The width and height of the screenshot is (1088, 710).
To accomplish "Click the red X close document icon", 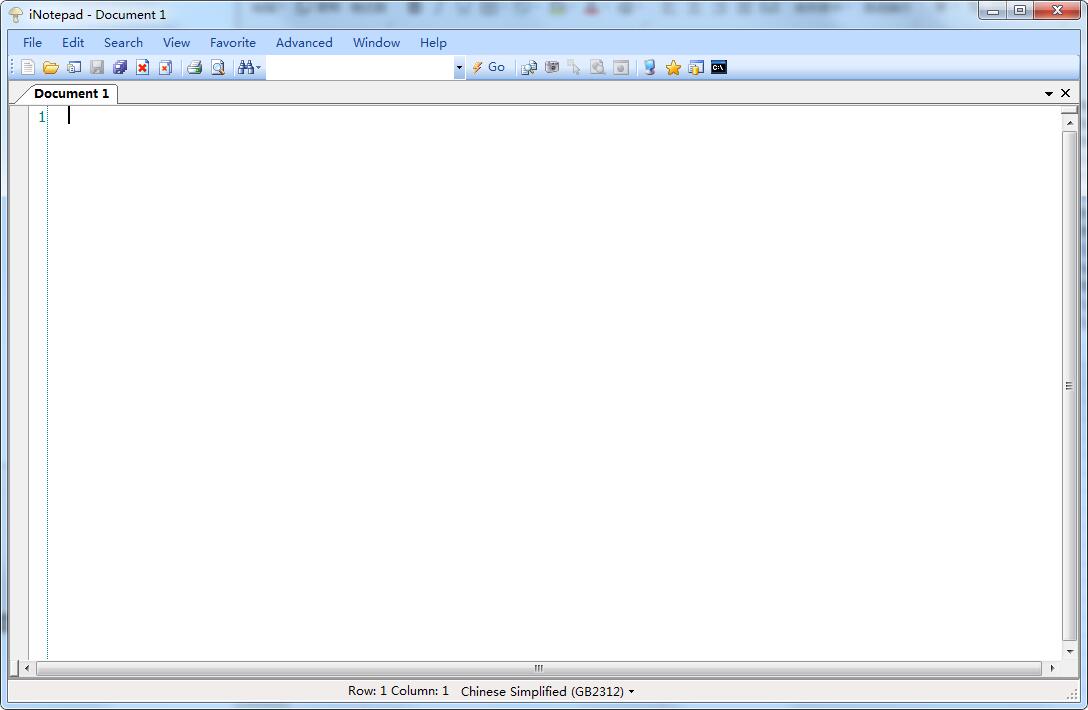I will pyautogui.click(x=143, y=68).
